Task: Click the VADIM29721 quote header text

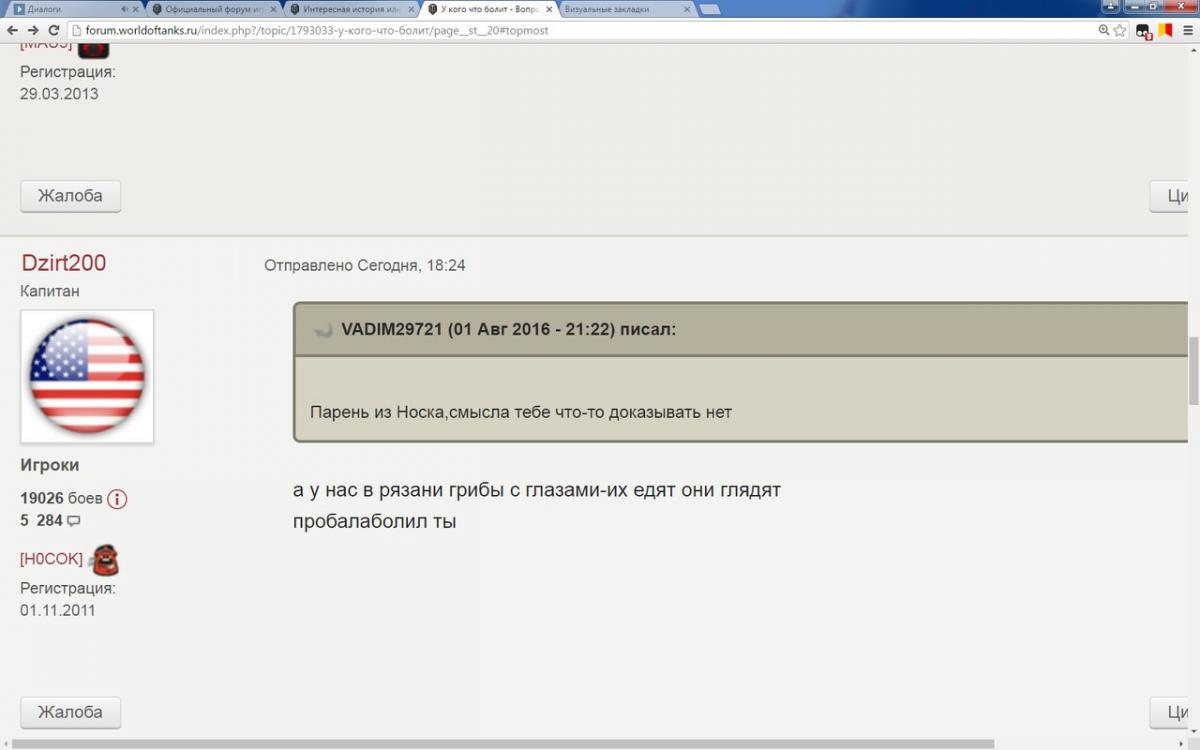Action: tap(509, 329)
